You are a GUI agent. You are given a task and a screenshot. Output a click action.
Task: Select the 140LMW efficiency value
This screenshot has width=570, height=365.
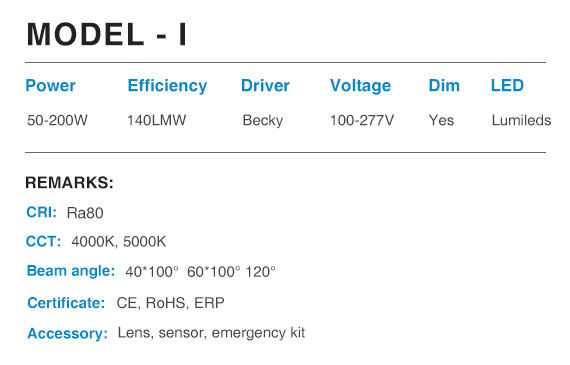(x=157, y=120)
